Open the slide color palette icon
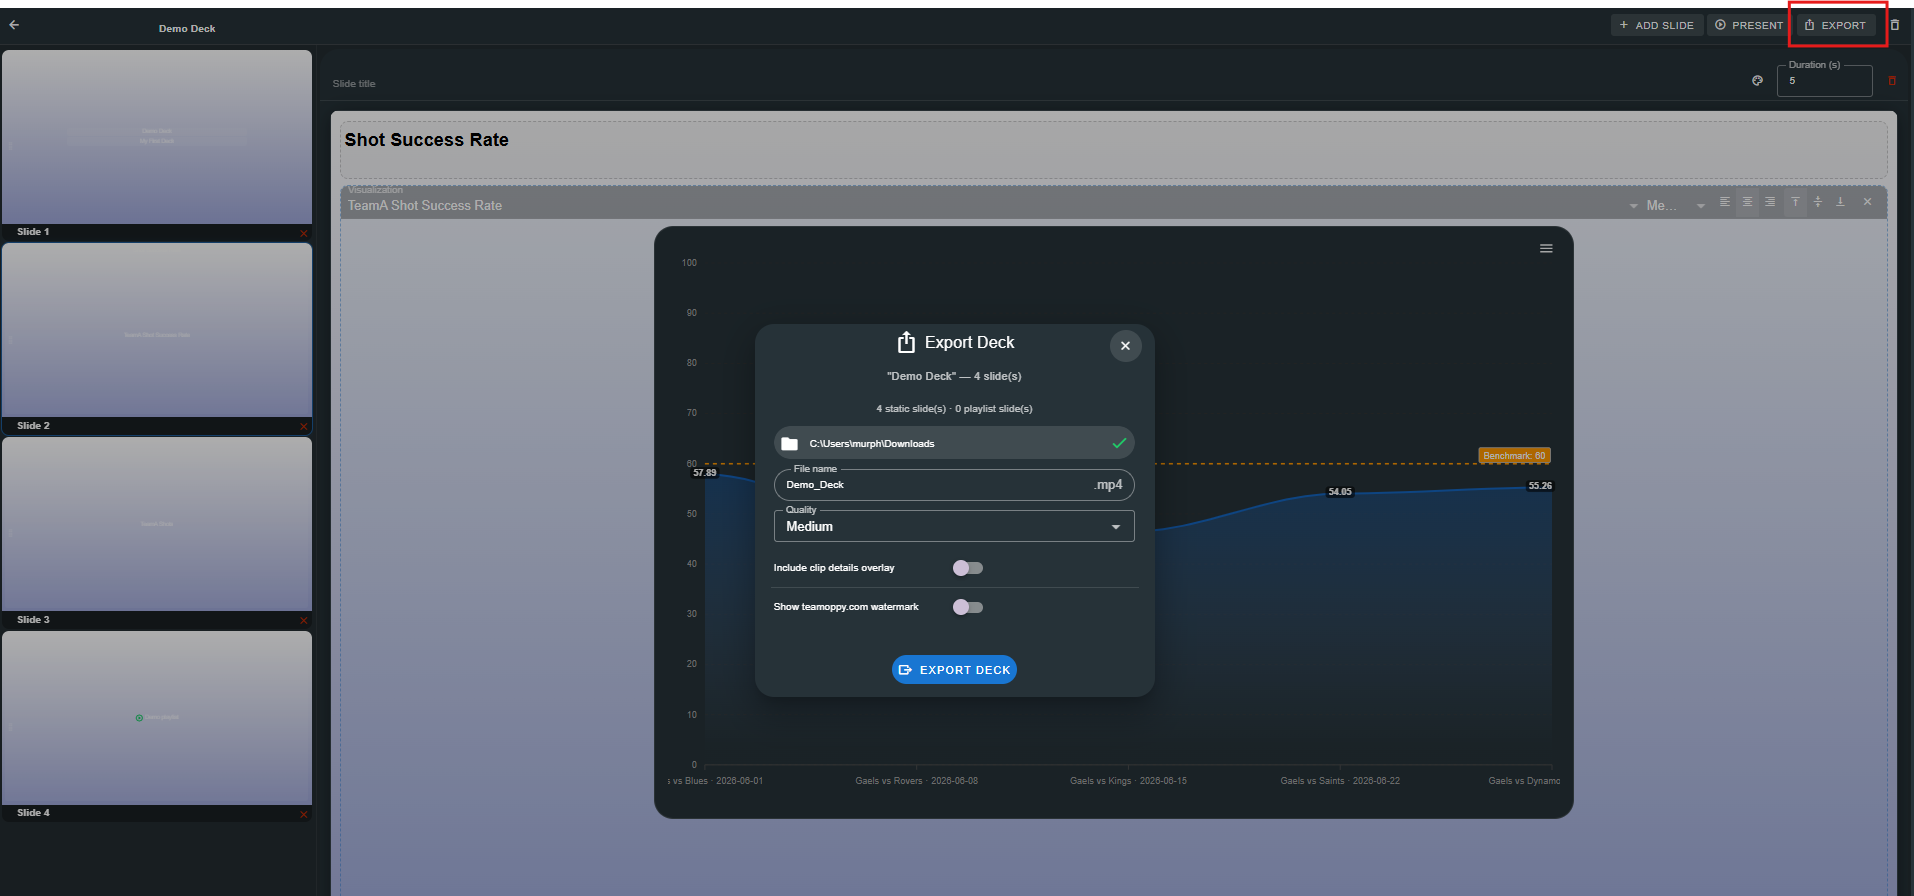1914x896 pixels. (1757, 80)
